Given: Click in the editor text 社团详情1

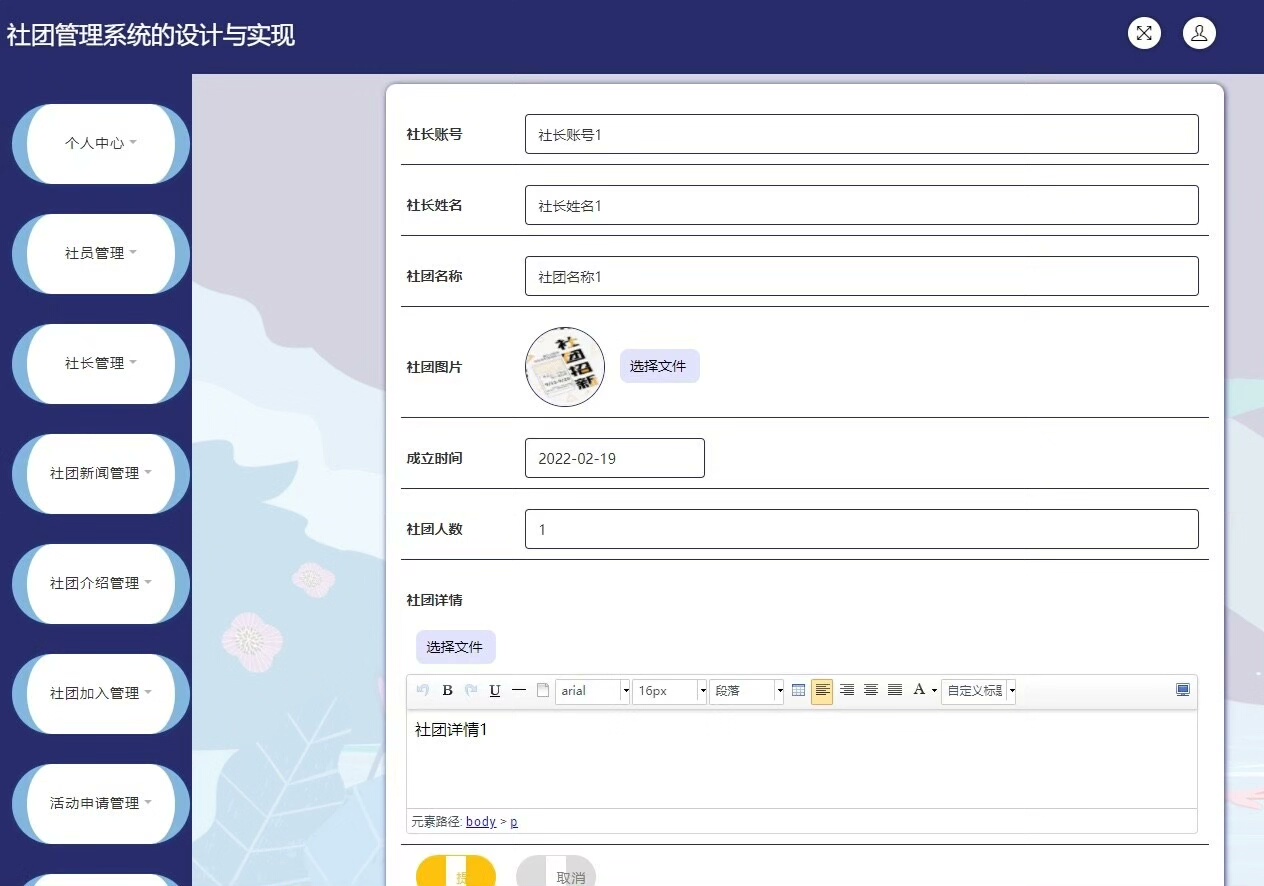Looking at the screenshot, I should (x=451, y=730).
